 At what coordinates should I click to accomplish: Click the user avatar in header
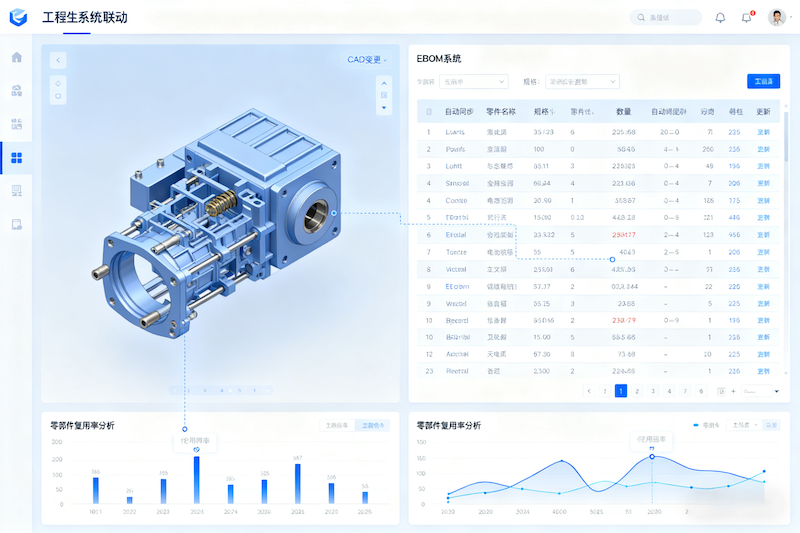point(777,18)
